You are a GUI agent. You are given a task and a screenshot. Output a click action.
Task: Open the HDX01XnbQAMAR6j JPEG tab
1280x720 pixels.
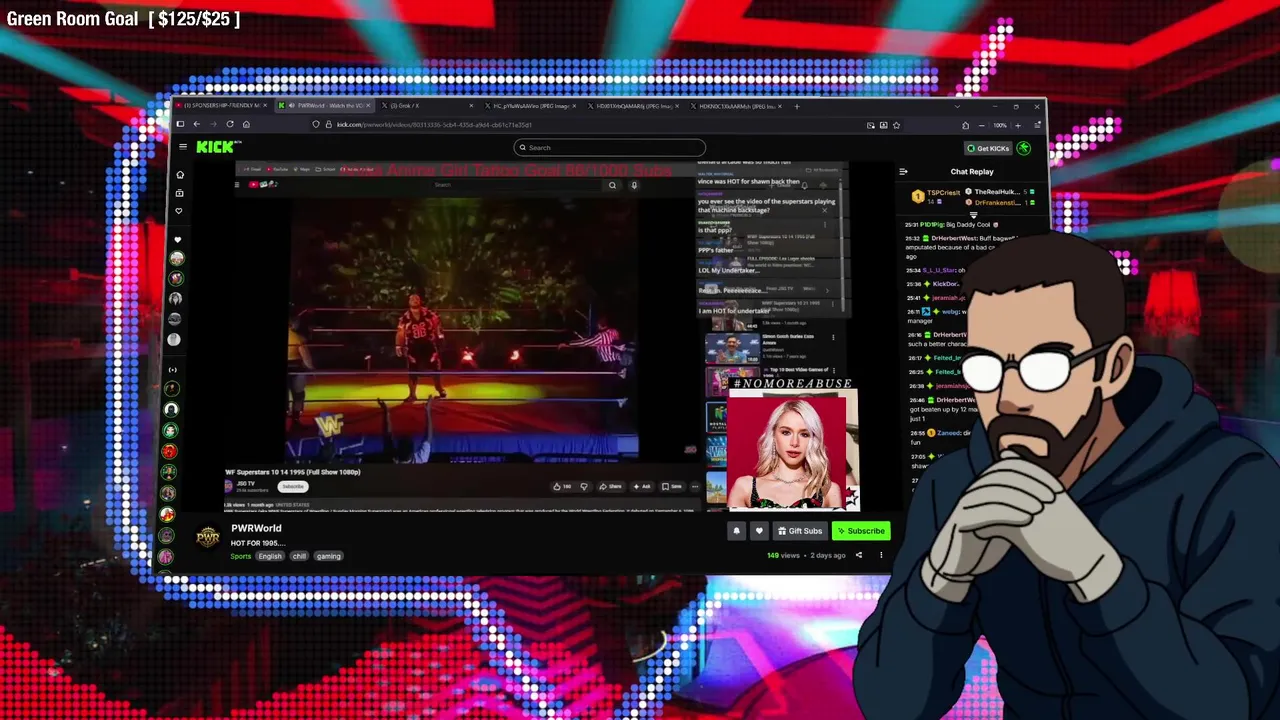coord(633,106)
